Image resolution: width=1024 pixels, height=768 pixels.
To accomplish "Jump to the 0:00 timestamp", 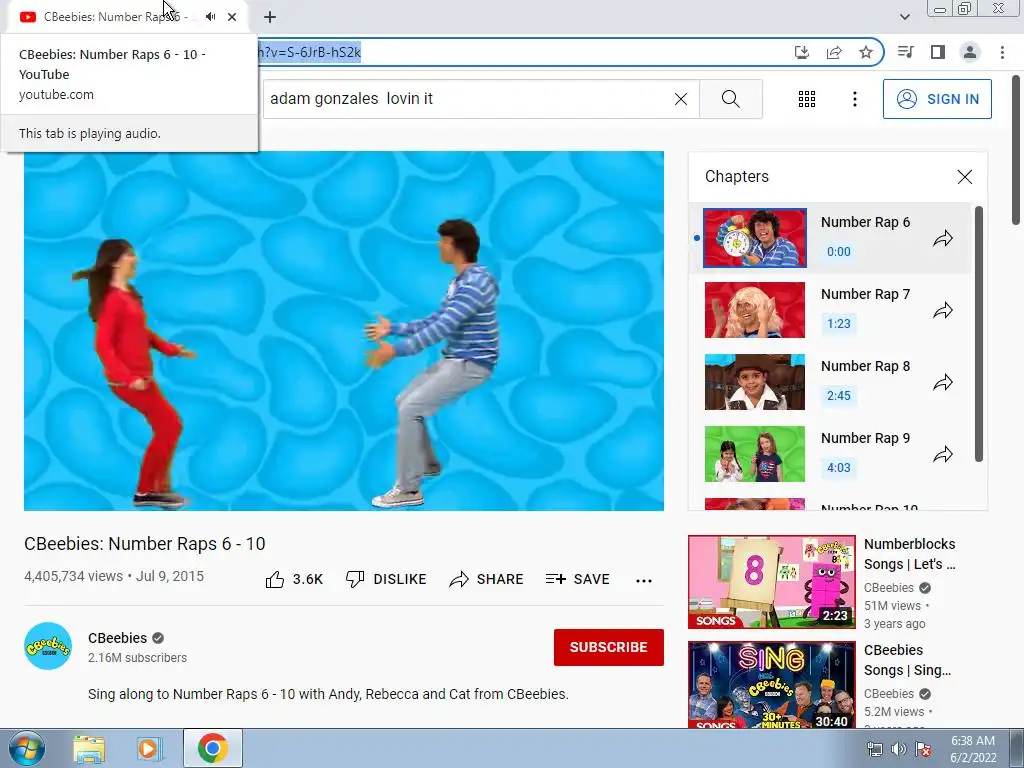I will pos(839,251).
